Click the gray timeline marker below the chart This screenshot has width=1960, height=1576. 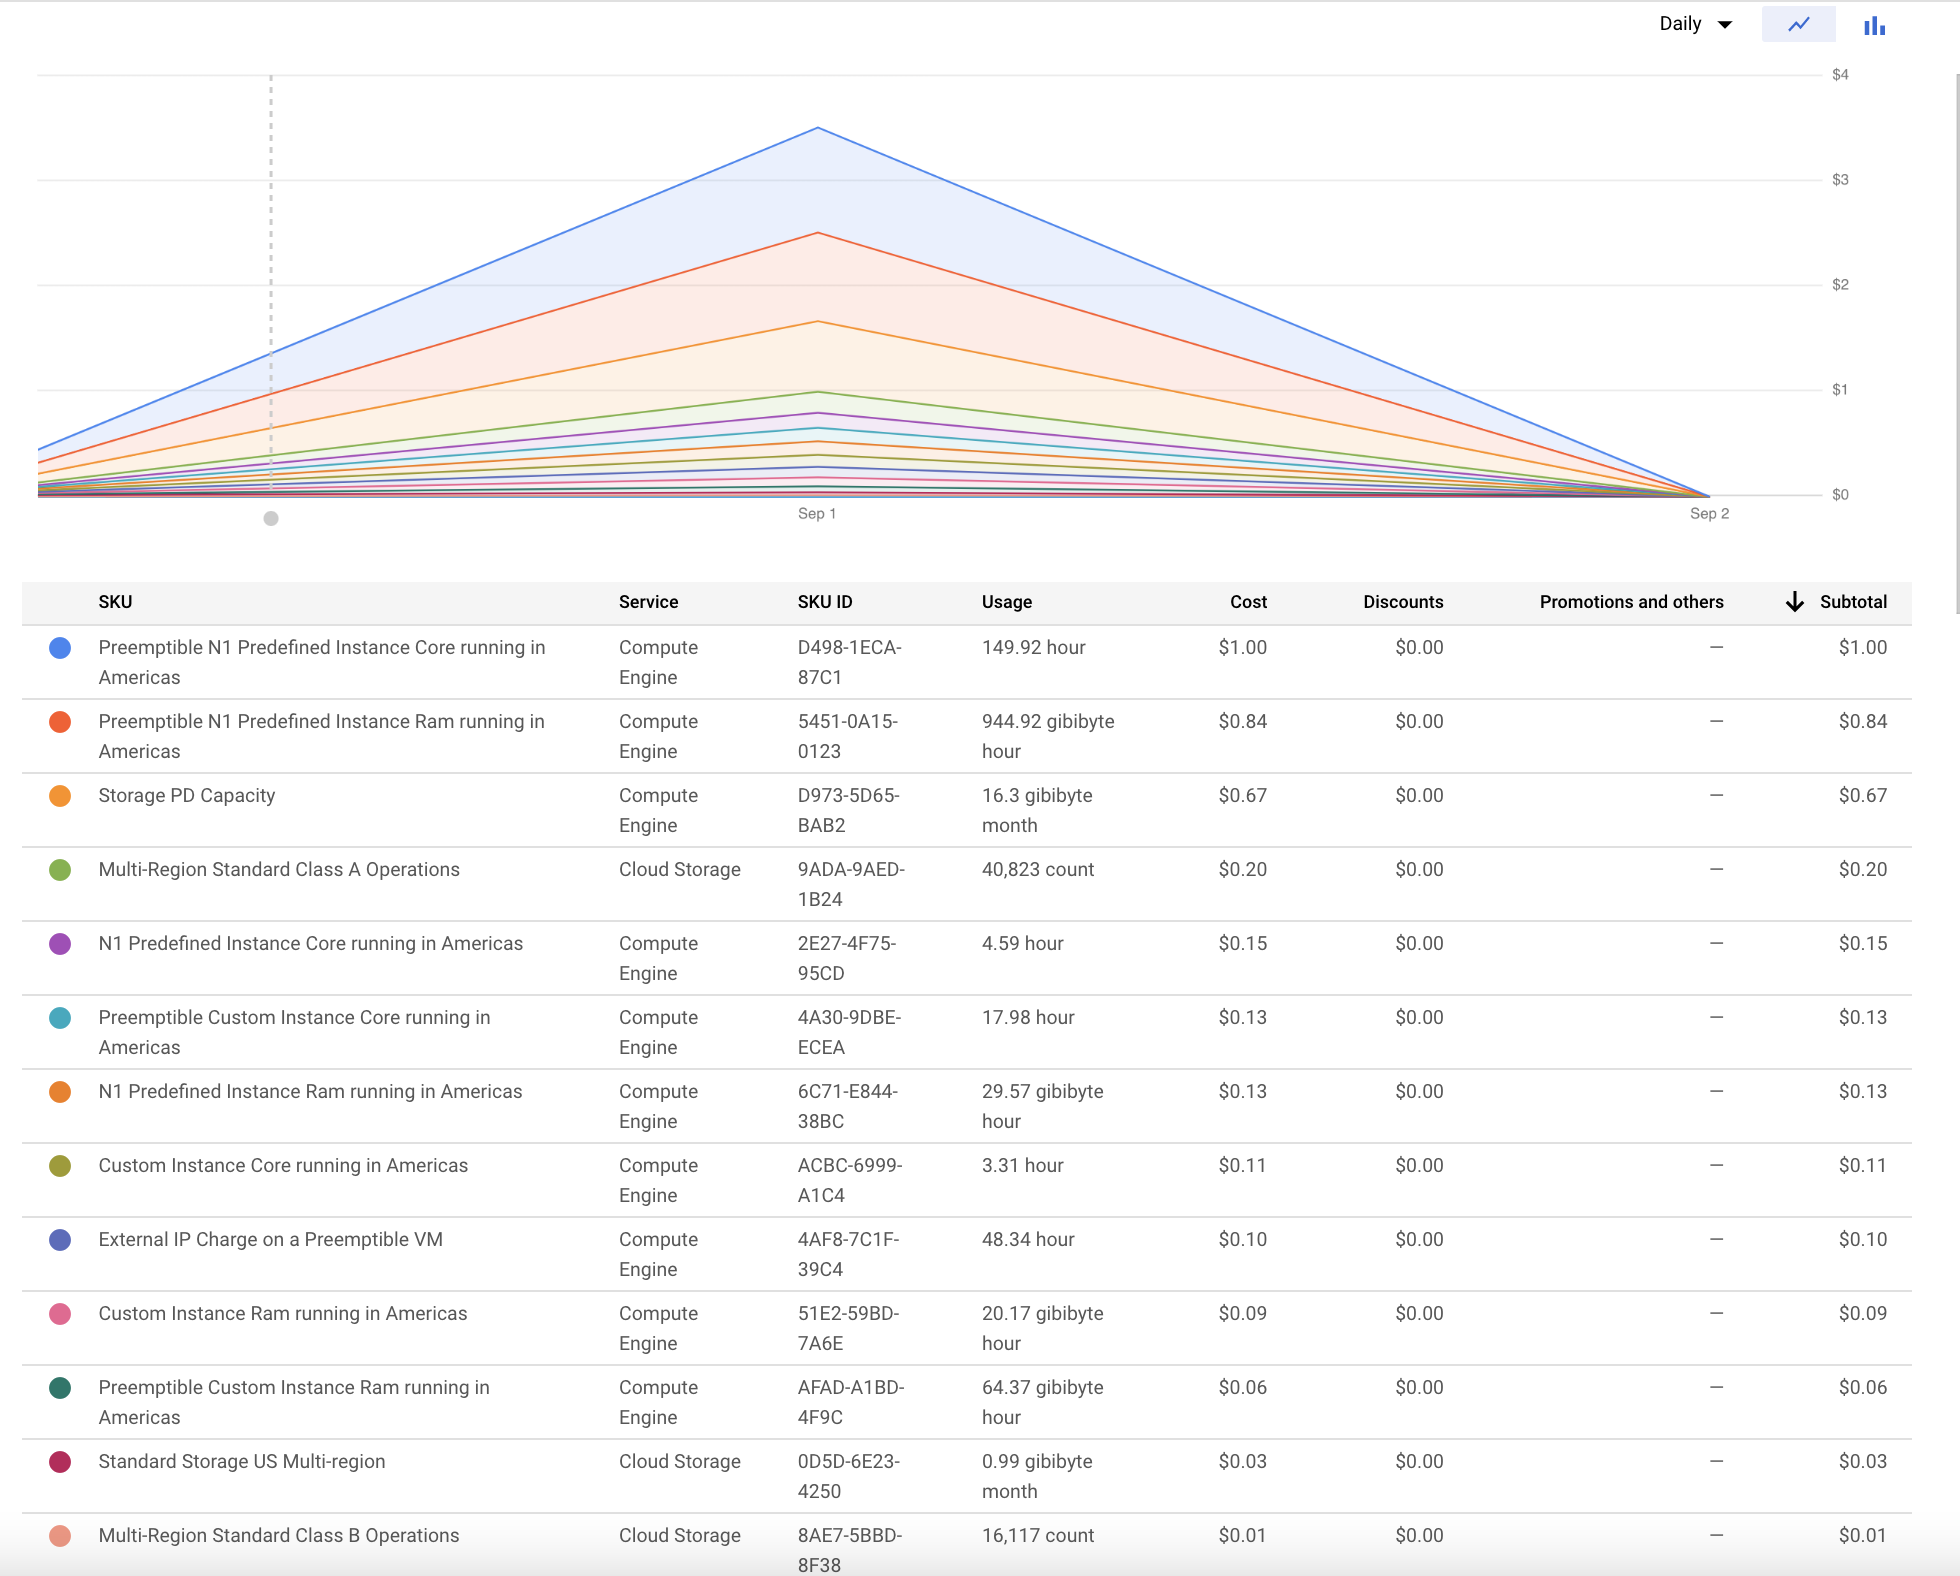pyautogui.click(x=271, y=518)
